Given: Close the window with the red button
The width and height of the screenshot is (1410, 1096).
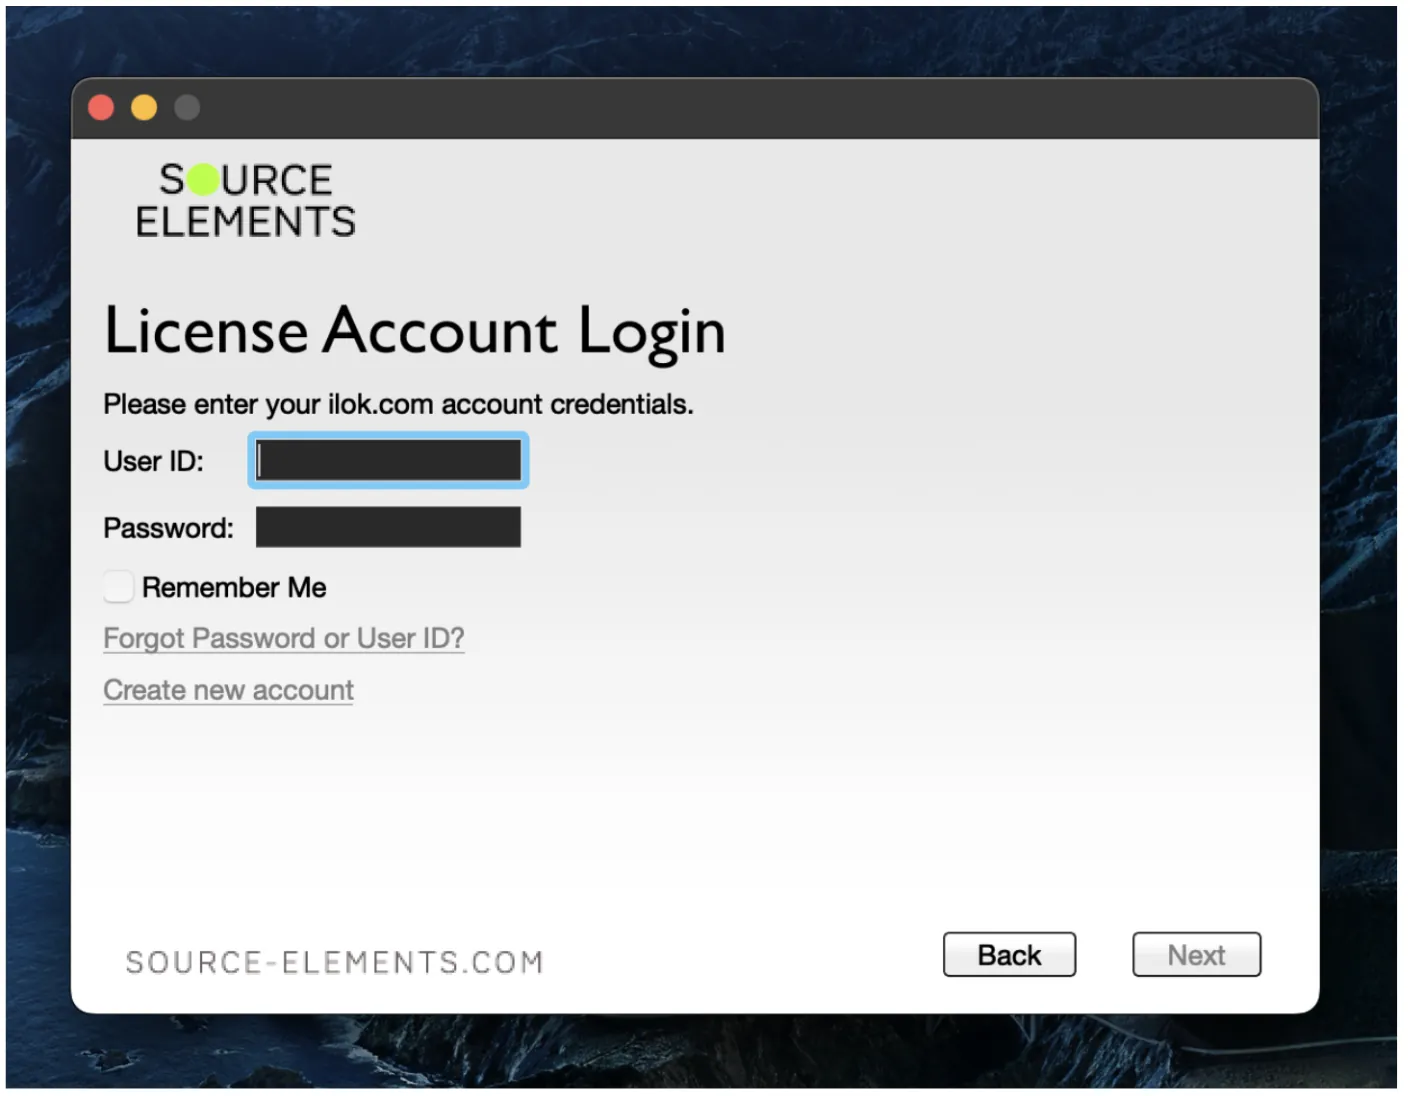Looking at the screenshot, I should tap(101, 108).
